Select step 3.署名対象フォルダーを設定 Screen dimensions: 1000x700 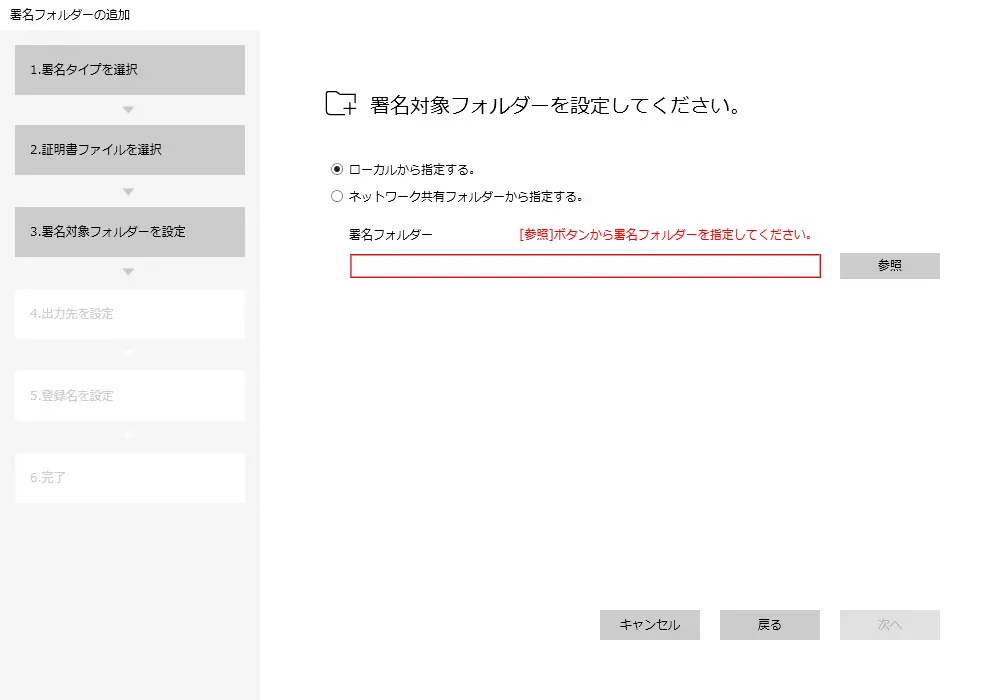130,231
